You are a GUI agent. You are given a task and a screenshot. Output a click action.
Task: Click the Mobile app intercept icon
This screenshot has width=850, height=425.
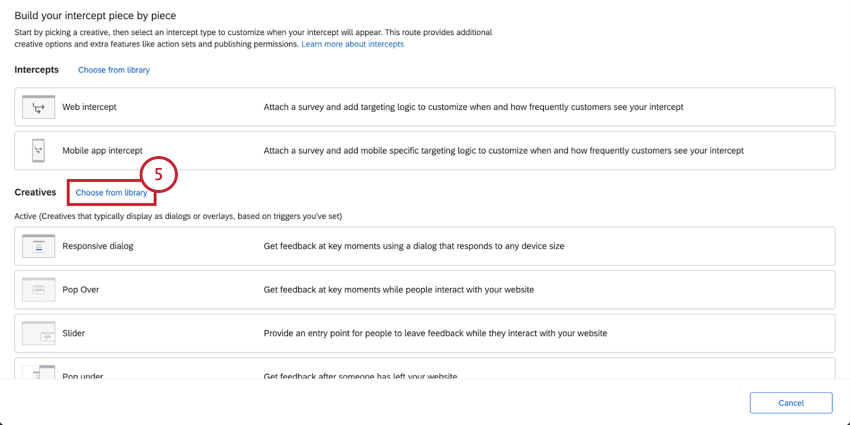(38, 150)
